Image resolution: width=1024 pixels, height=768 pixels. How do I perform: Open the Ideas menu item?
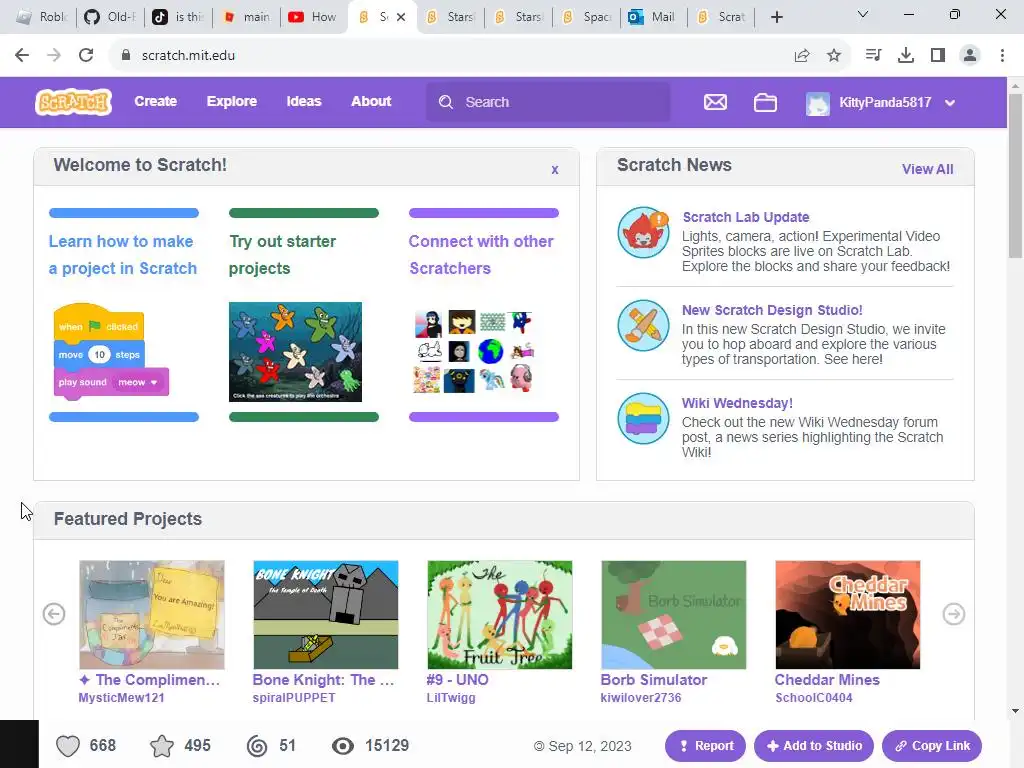(x=304, y=101)
